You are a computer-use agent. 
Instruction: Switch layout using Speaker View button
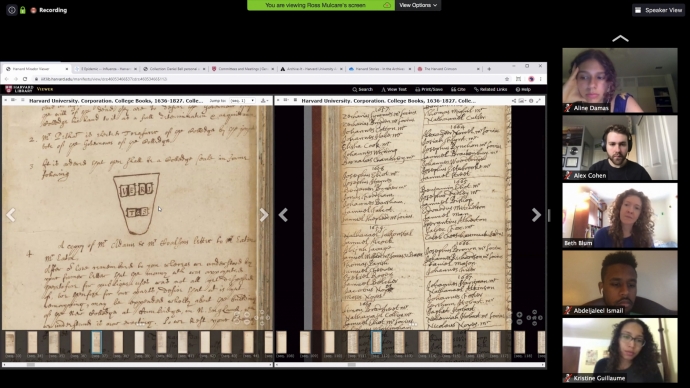click(658, 10)
